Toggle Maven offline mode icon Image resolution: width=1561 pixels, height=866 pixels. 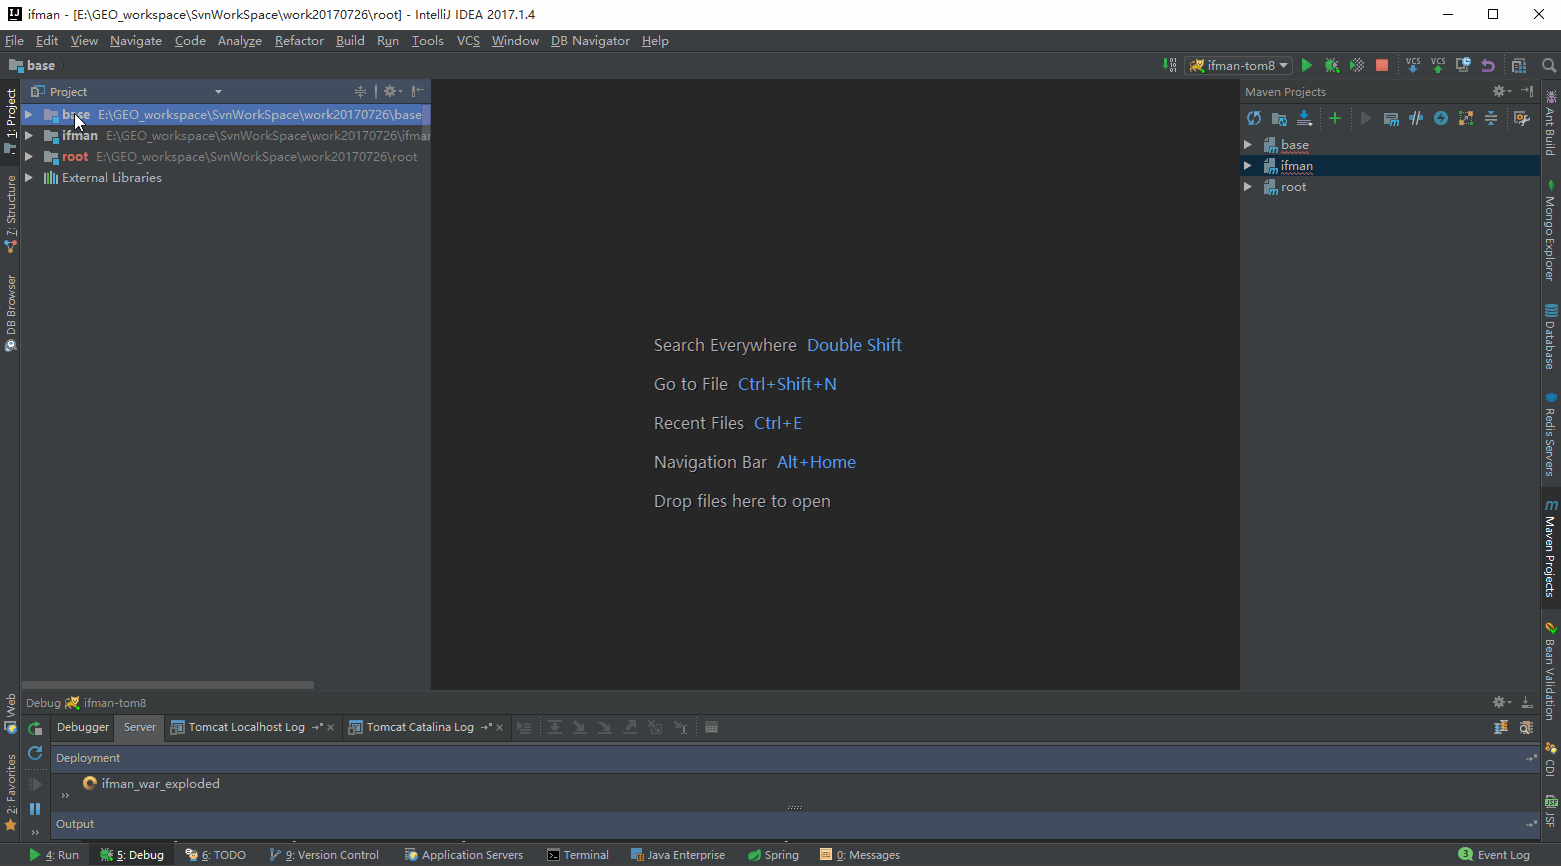point(1416,118)
